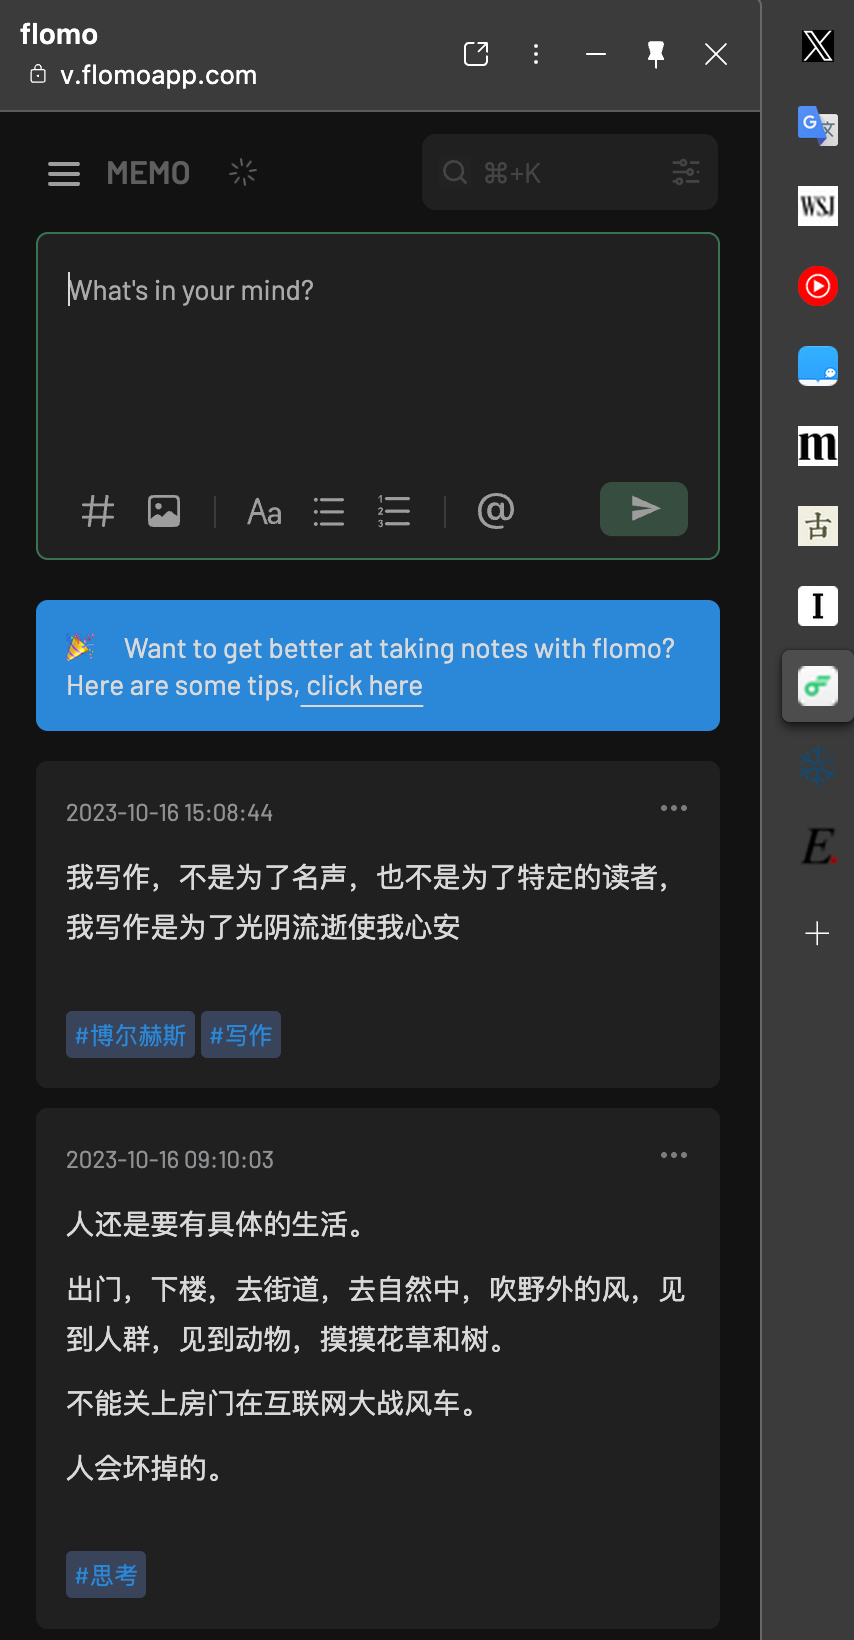Screen dimensions: 854x1640
Task: Mention a memo with the @ icon
Action: pyautogui.click(x=496, y=510)
